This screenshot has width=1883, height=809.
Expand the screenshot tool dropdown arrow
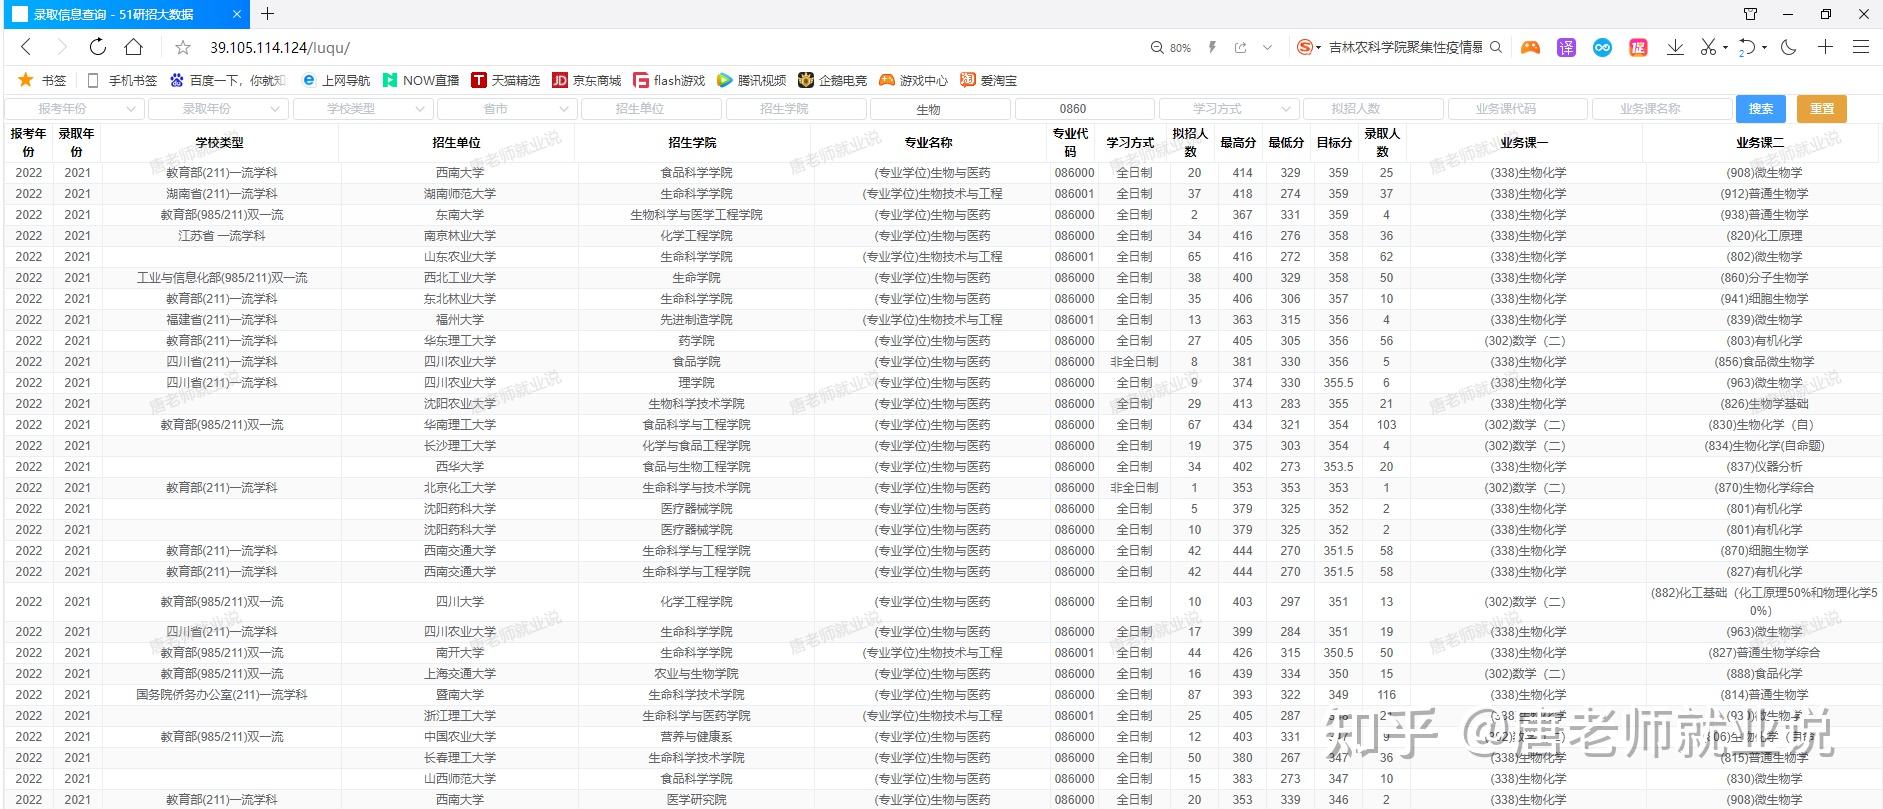(1725, 48)
